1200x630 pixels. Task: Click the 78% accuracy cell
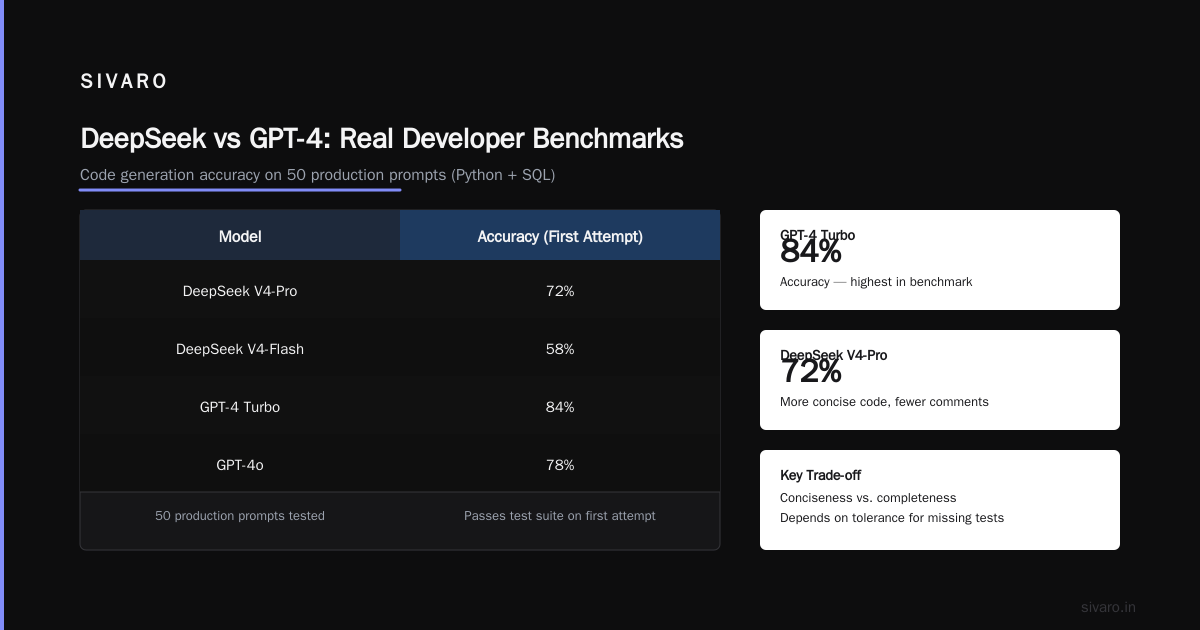(560, 465)
